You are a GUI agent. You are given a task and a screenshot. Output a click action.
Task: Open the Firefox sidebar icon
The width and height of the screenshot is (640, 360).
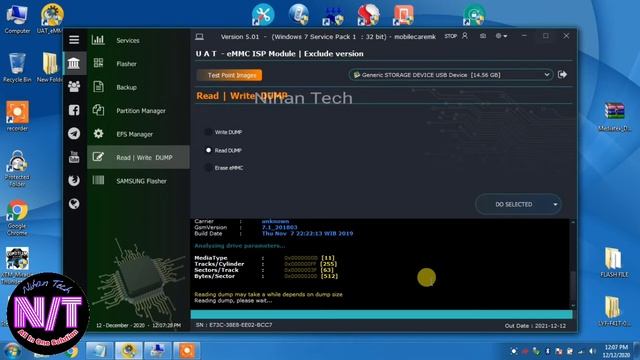(x=74, y=180)
